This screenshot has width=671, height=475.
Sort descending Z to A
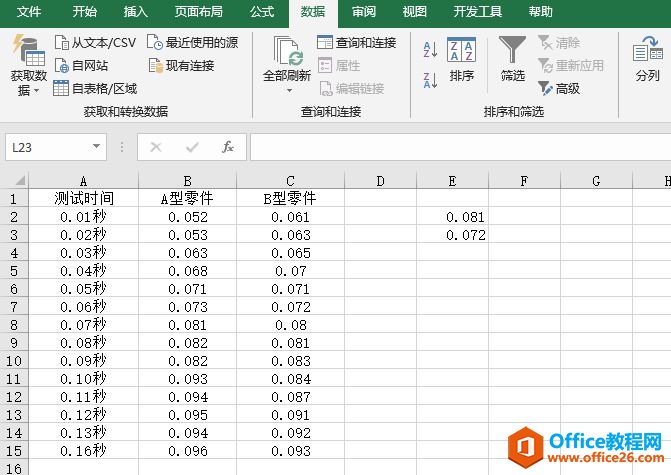430,80
